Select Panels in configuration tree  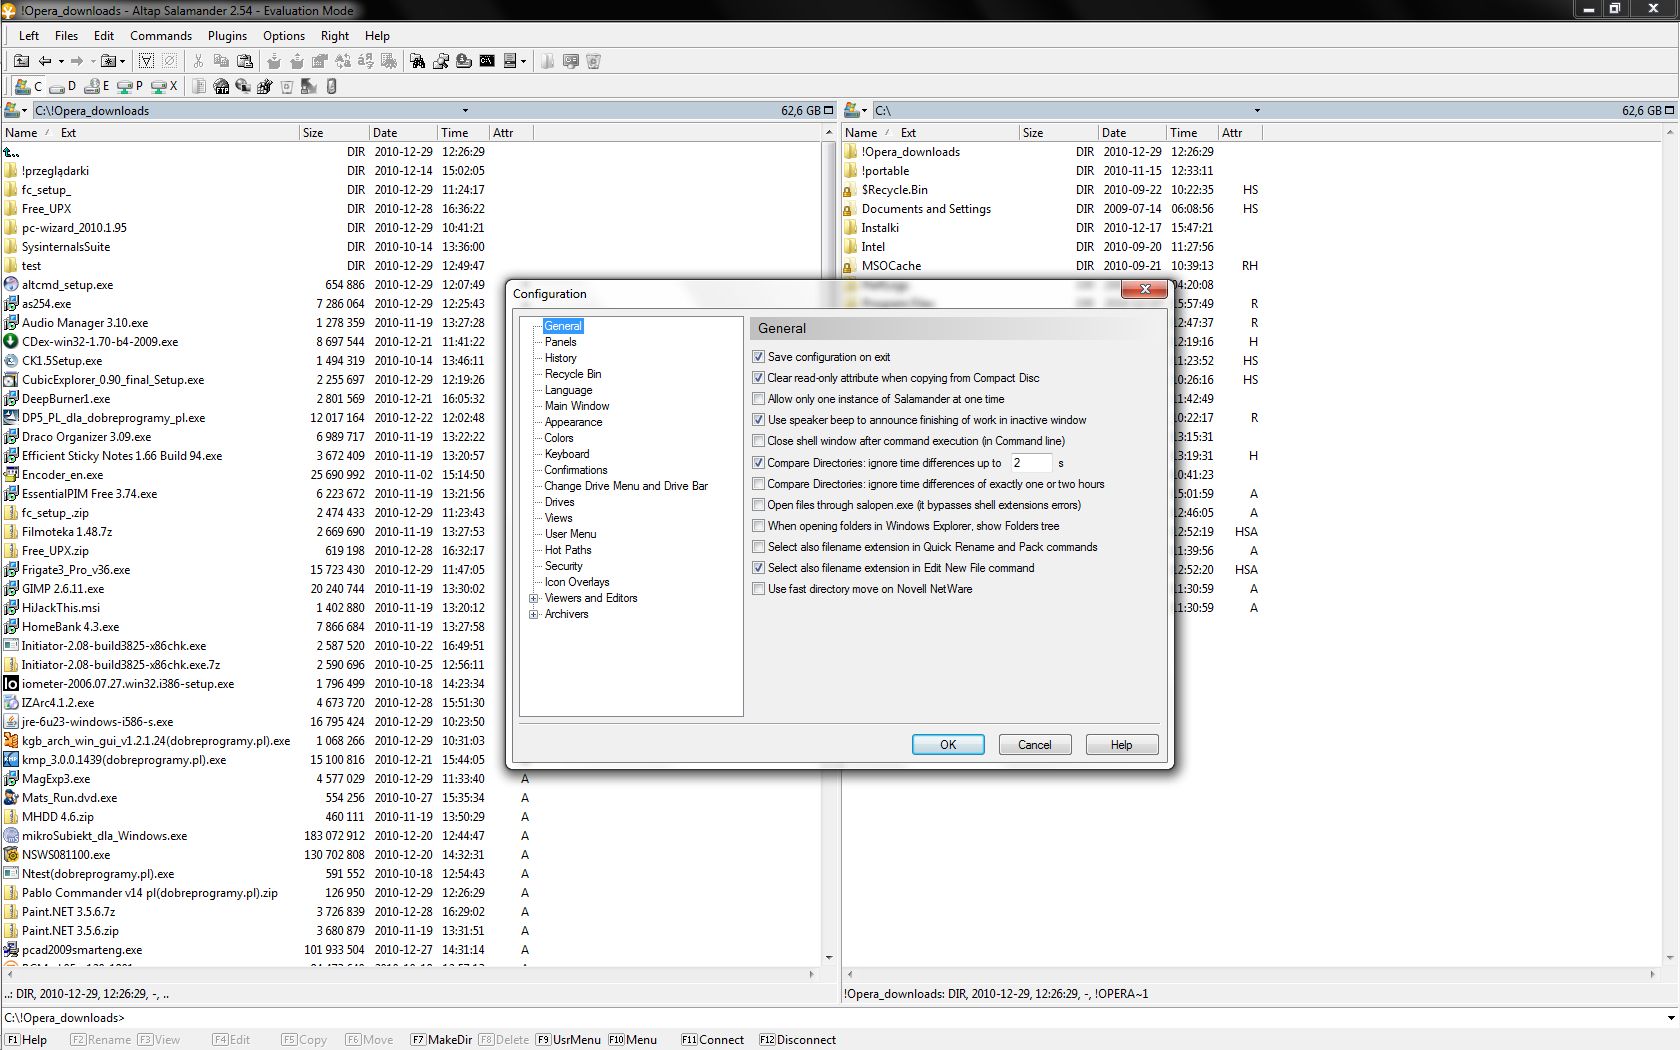(560, 342)
